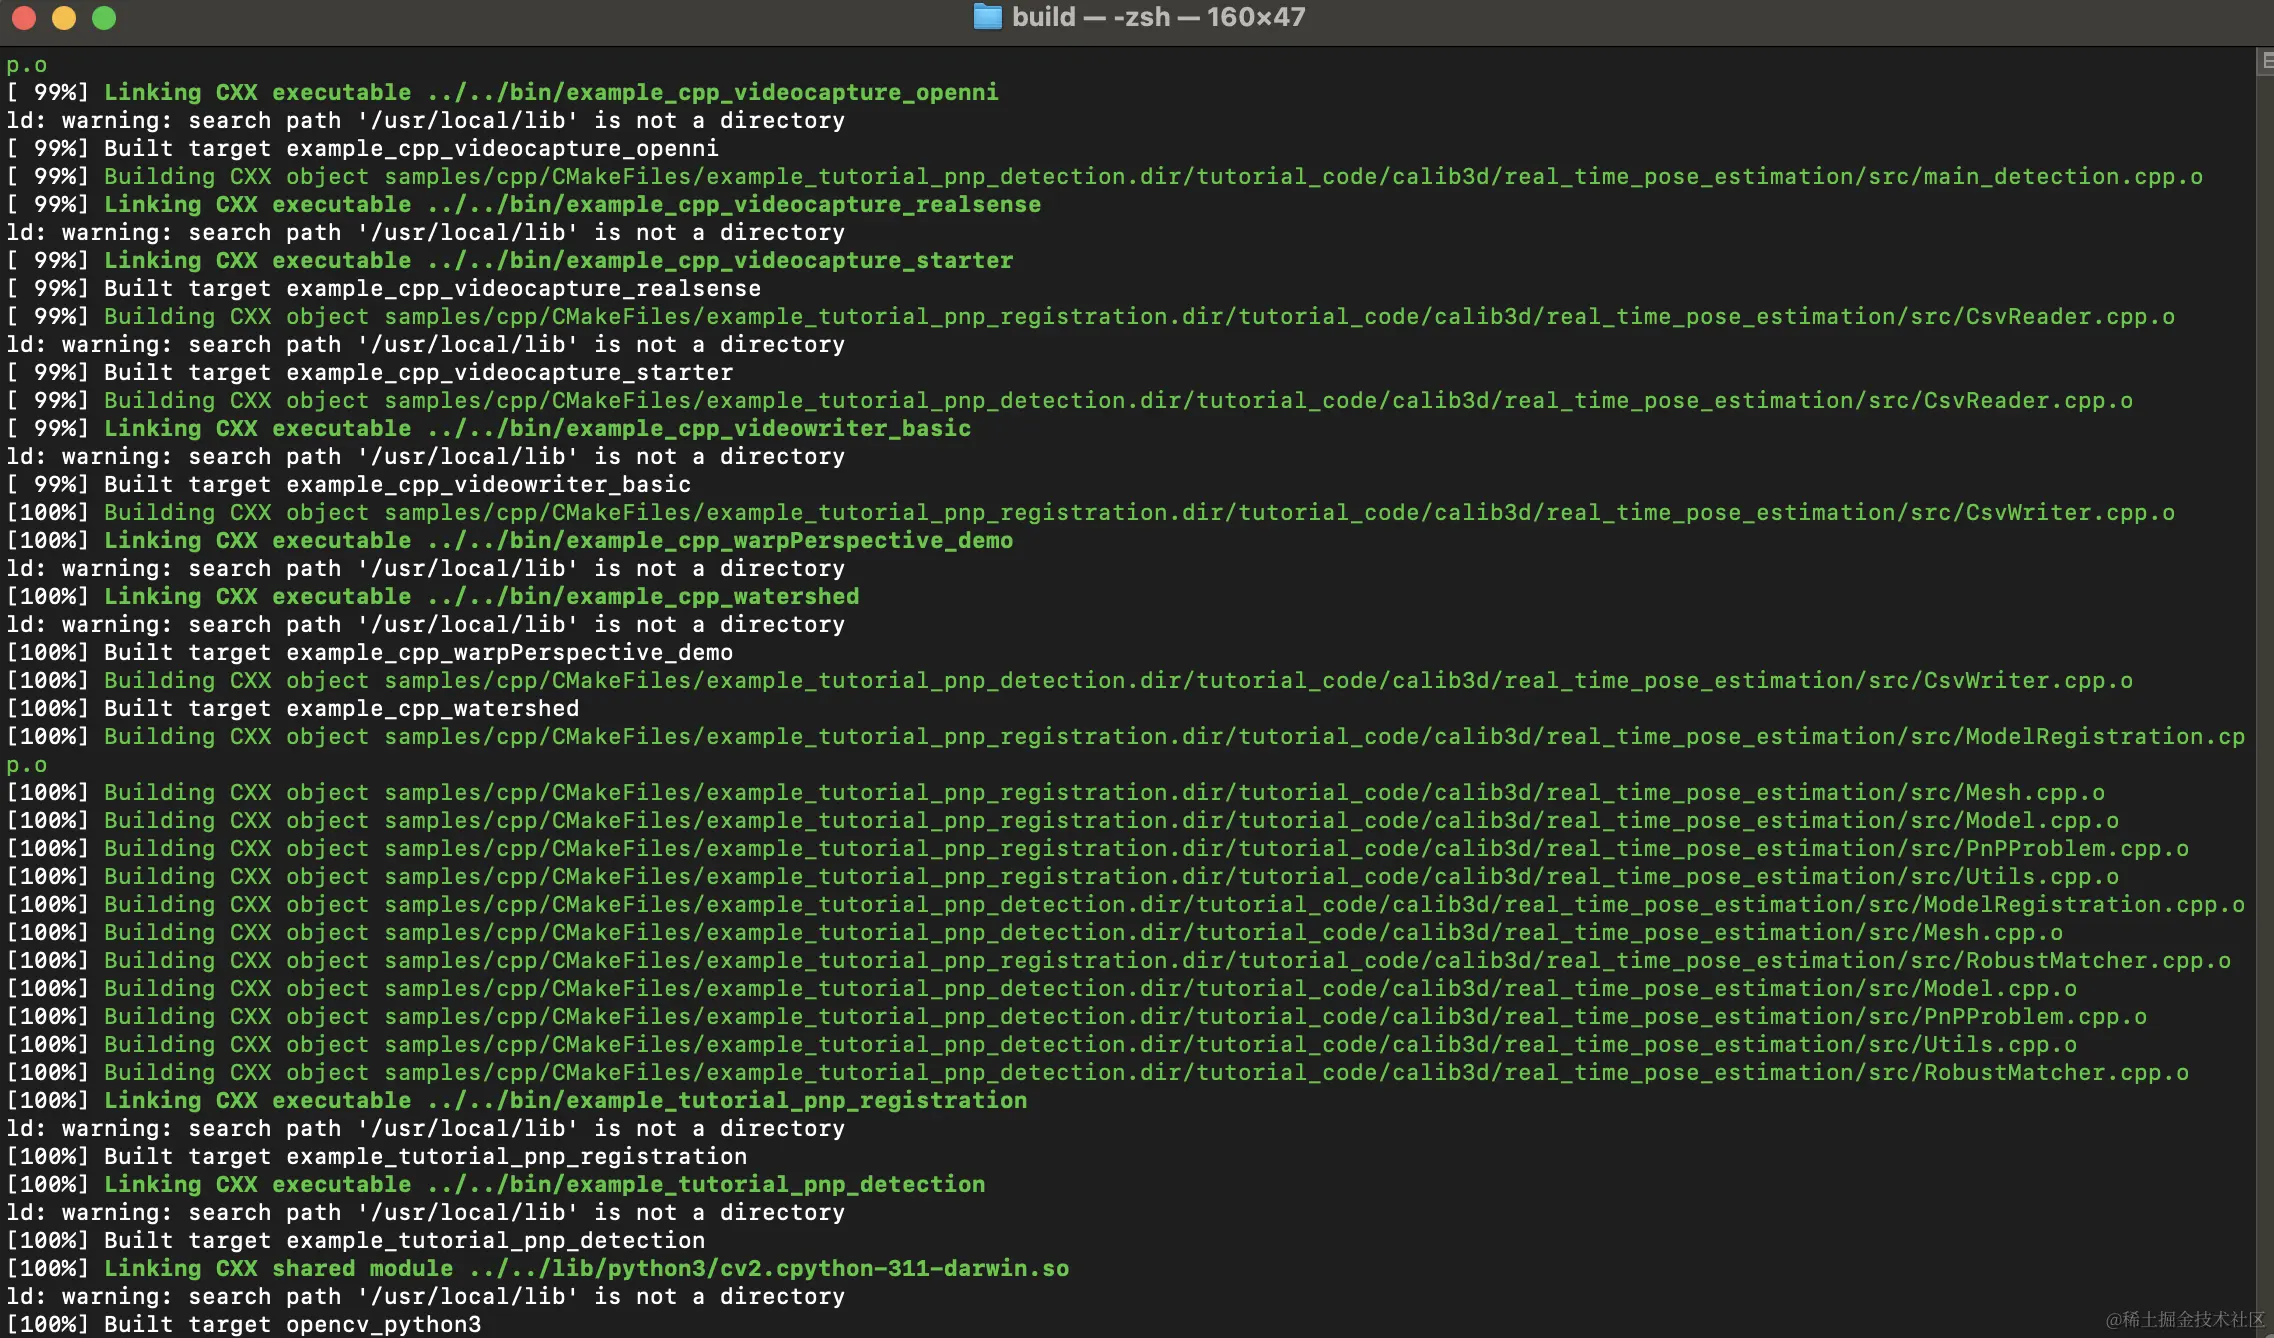Close the terminal with the red button
Image resolution: width=2274 pixels, height=1338 pixels.
pos(24,18)
